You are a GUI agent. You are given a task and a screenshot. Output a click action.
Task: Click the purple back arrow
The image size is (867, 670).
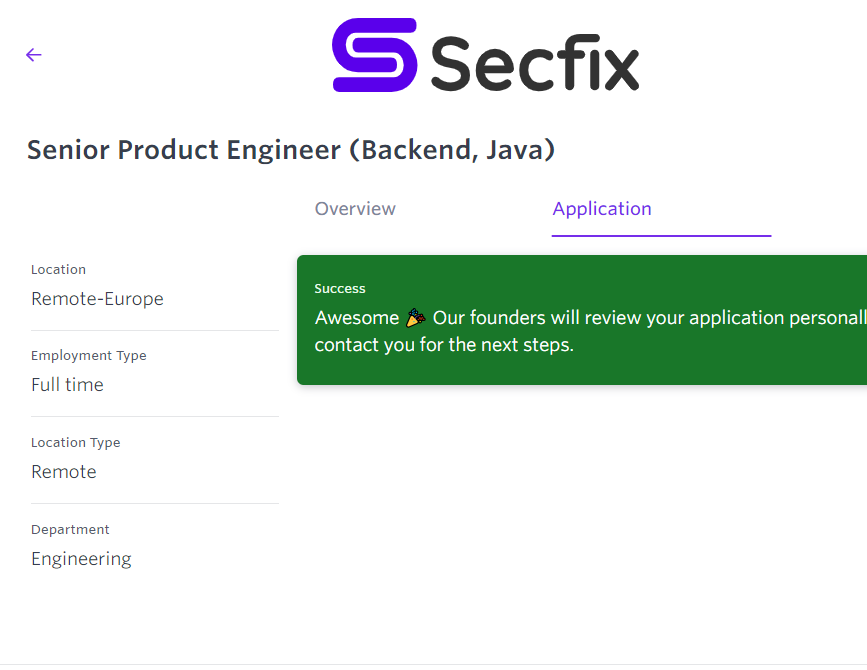pyautogui.click(x=34, y=55)
